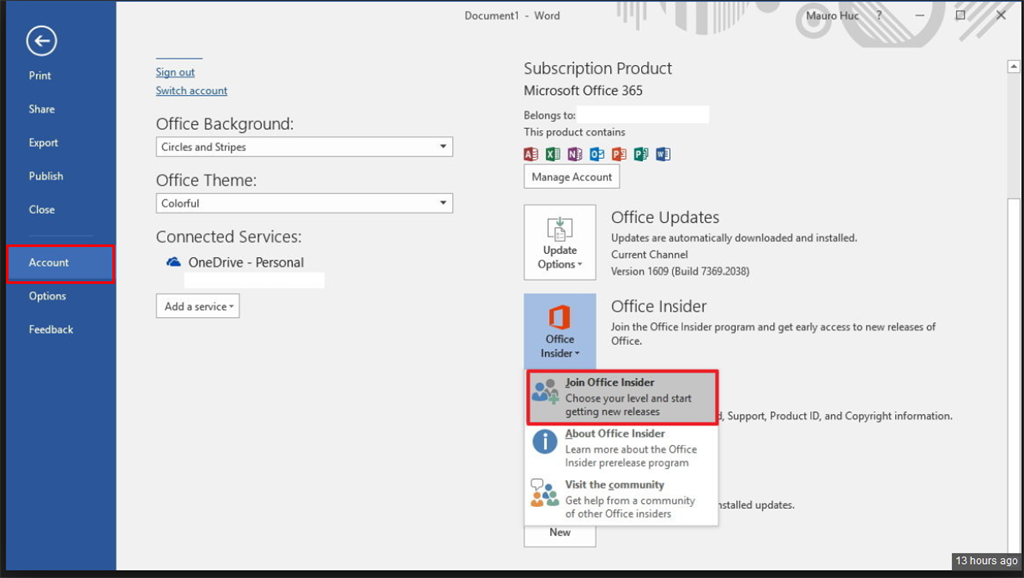Click the Word icon in product list
1024x578 pixels.
pyautogui.click(x=663, y=154)
